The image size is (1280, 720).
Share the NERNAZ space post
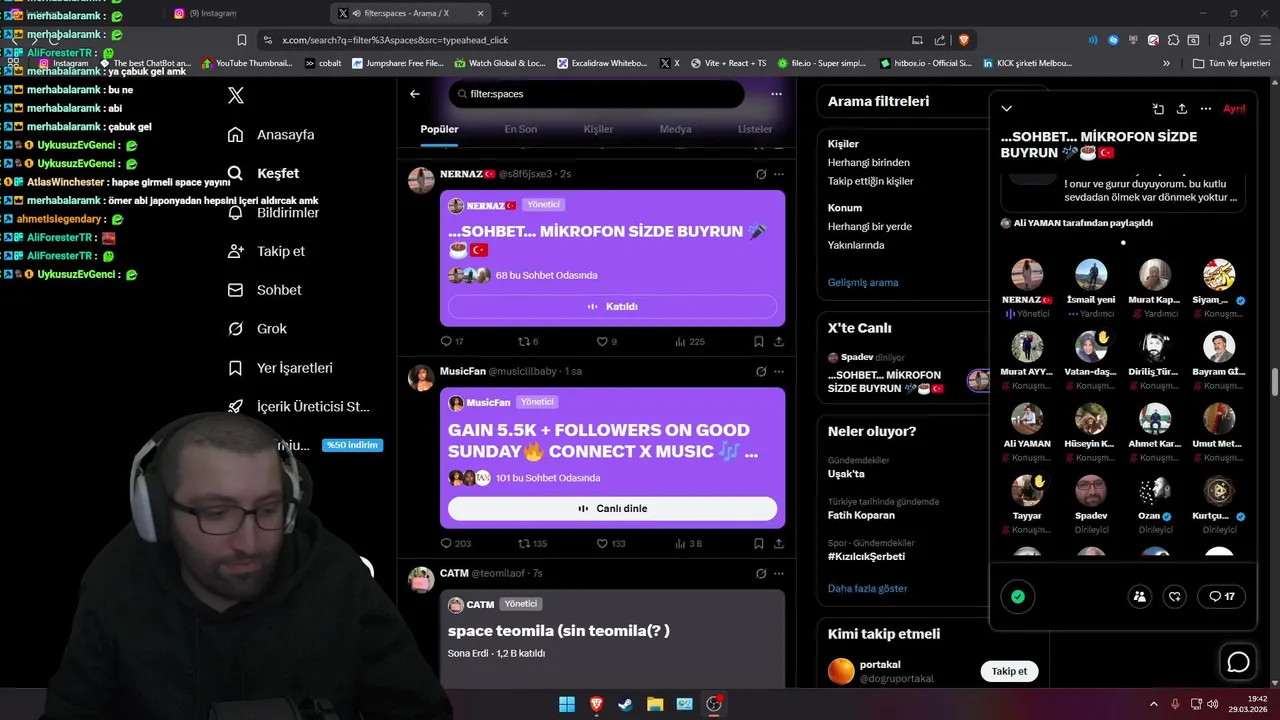click(x=779, y=342)
